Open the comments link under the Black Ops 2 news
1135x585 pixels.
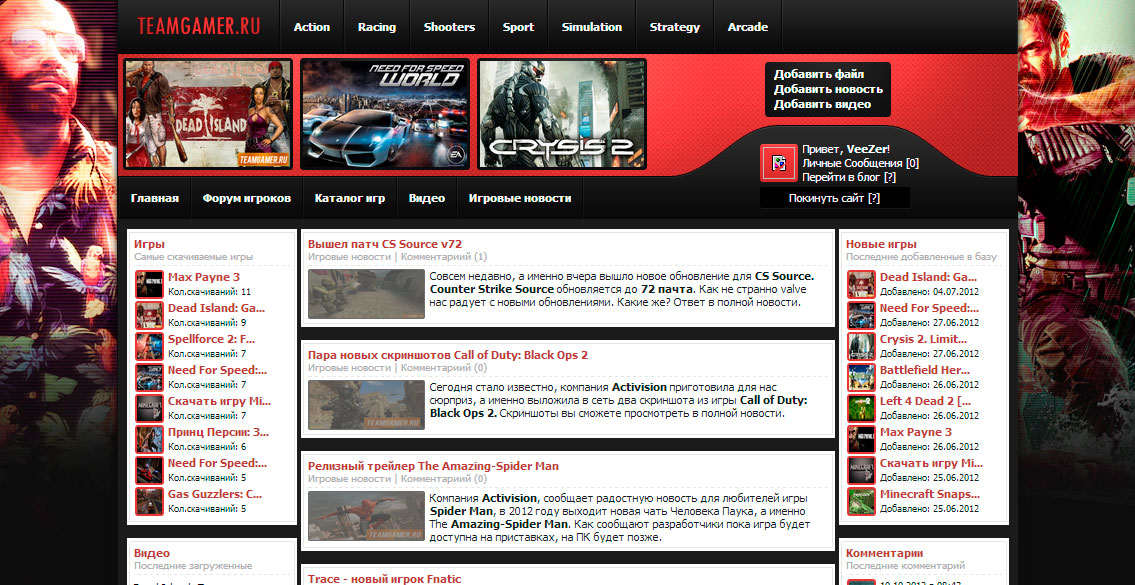click(444, 368)
